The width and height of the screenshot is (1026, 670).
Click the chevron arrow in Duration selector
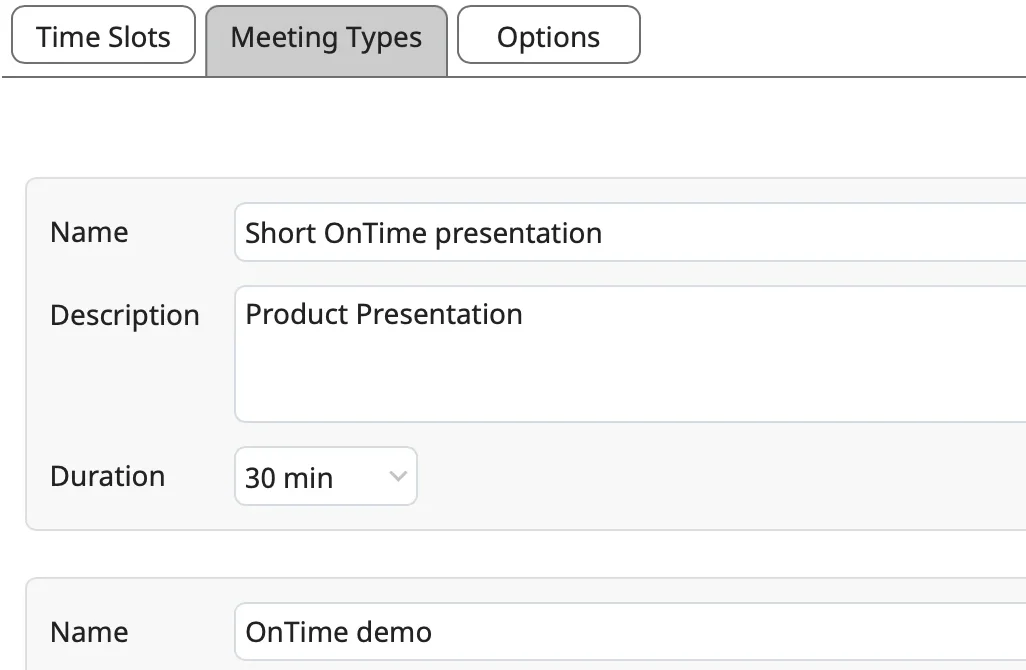click(x=397, y=476)
